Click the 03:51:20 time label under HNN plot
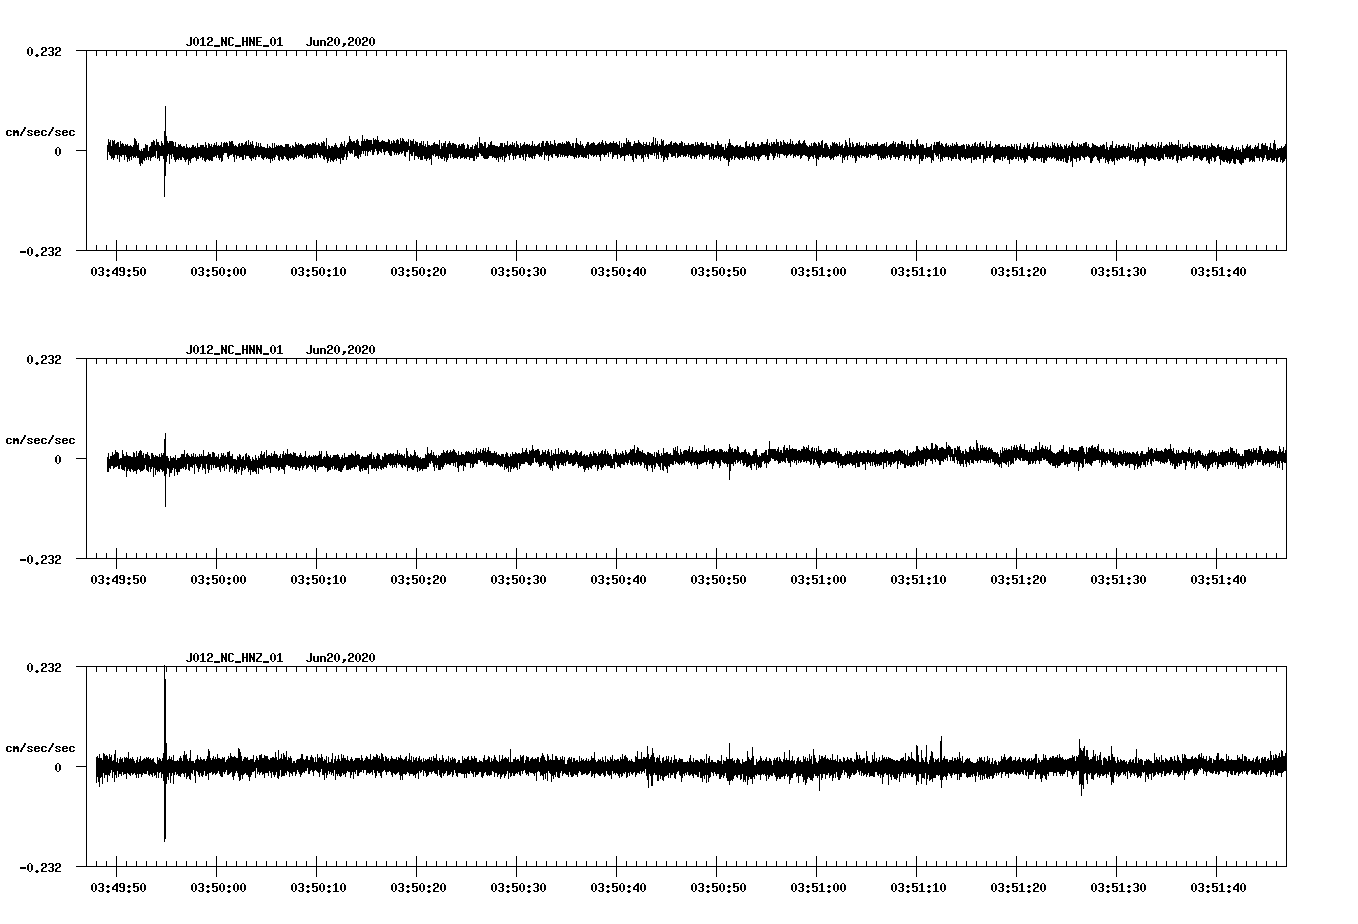Viewport: 1358px width, 924px height. [x=1018, y=579]
